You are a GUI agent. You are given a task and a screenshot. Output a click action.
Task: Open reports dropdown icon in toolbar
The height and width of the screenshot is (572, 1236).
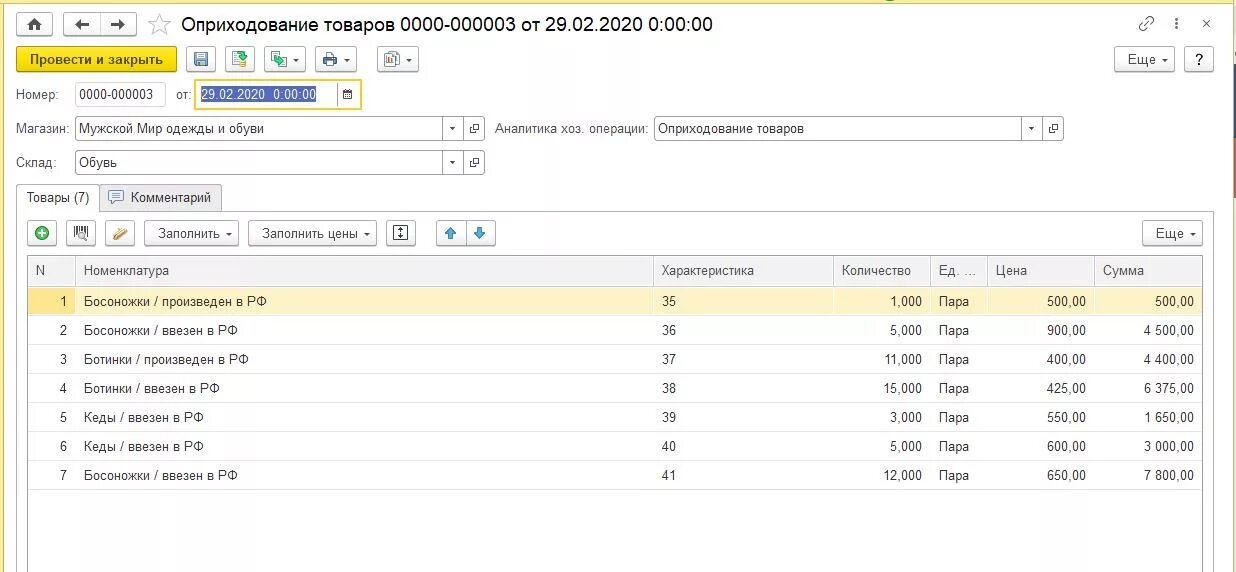pyautogui.click(x=398, y=60)
